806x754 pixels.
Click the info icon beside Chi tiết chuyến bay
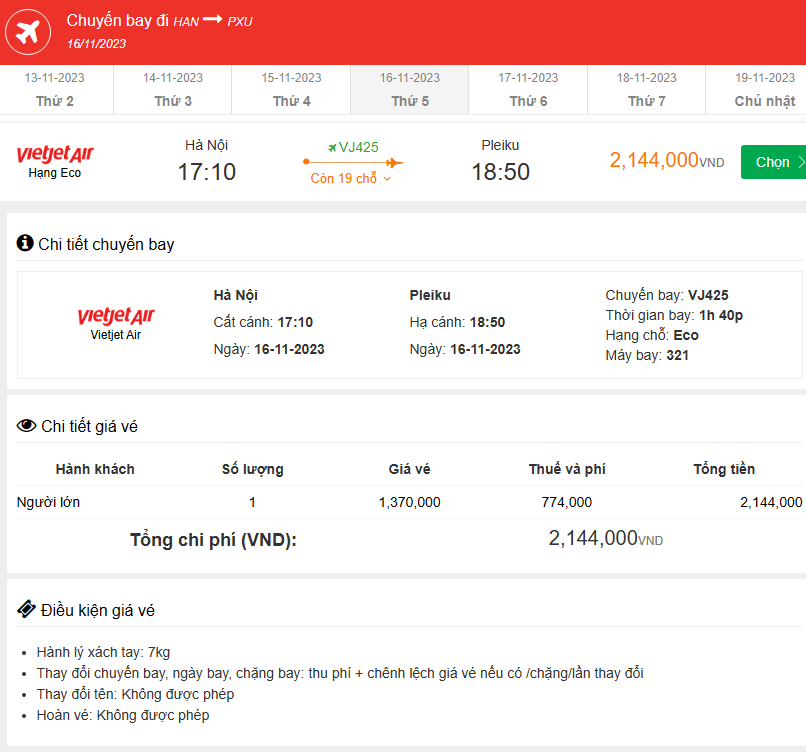(x=25, y=243)
